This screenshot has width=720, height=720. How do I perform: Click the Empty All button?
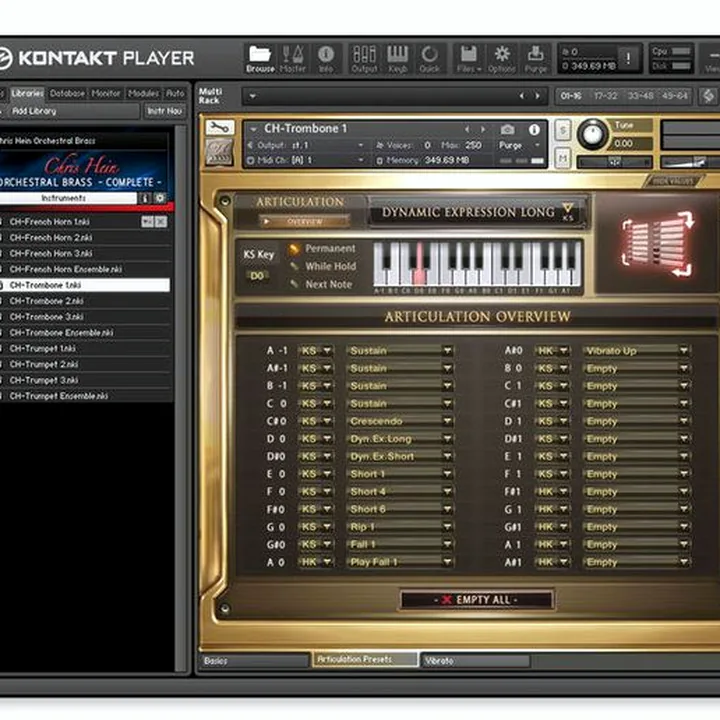[476, 600]
